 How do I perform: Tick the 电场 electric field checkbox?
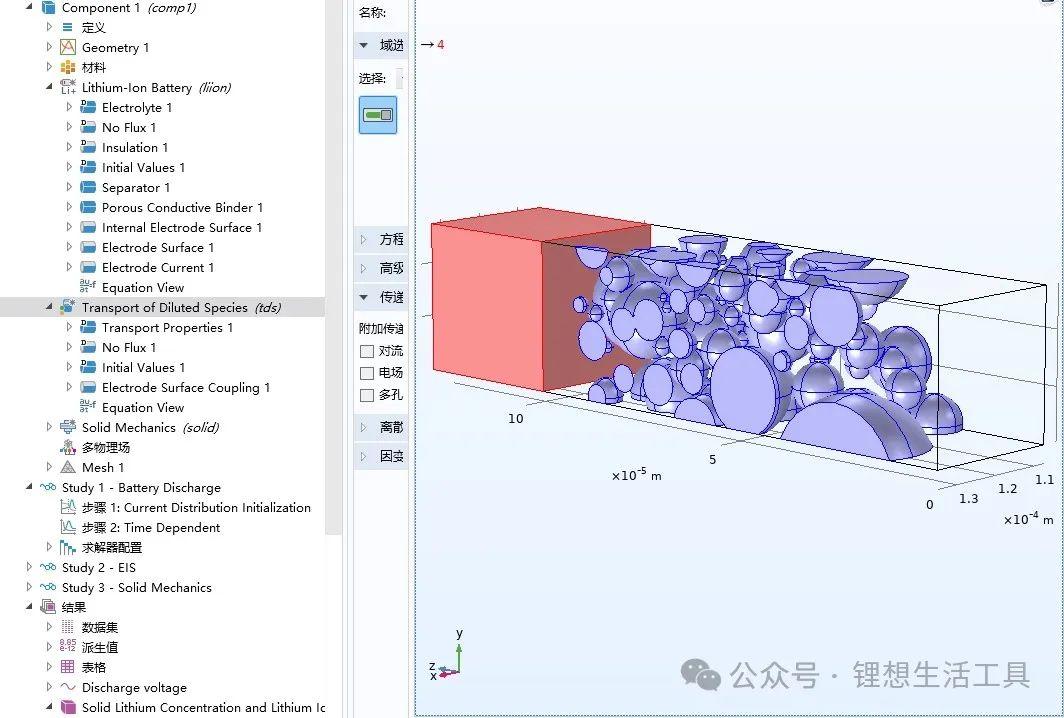pos(367,373)
